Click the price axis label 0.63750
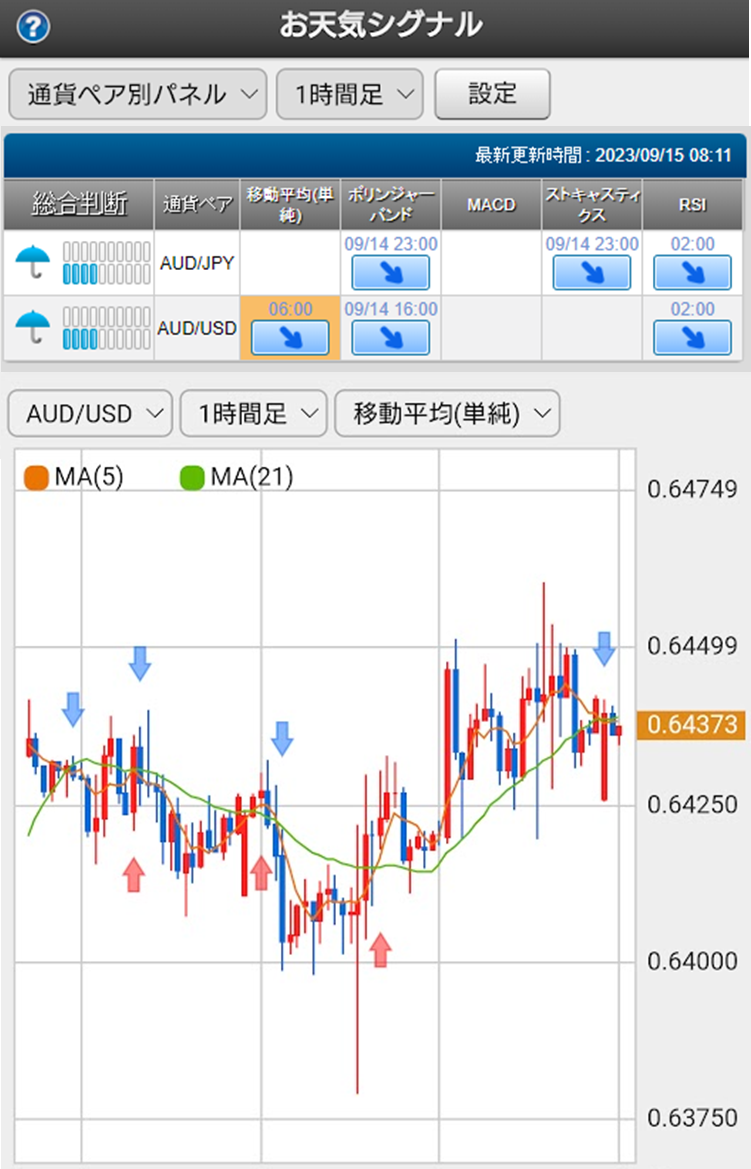 click(x=692, y=1118)
